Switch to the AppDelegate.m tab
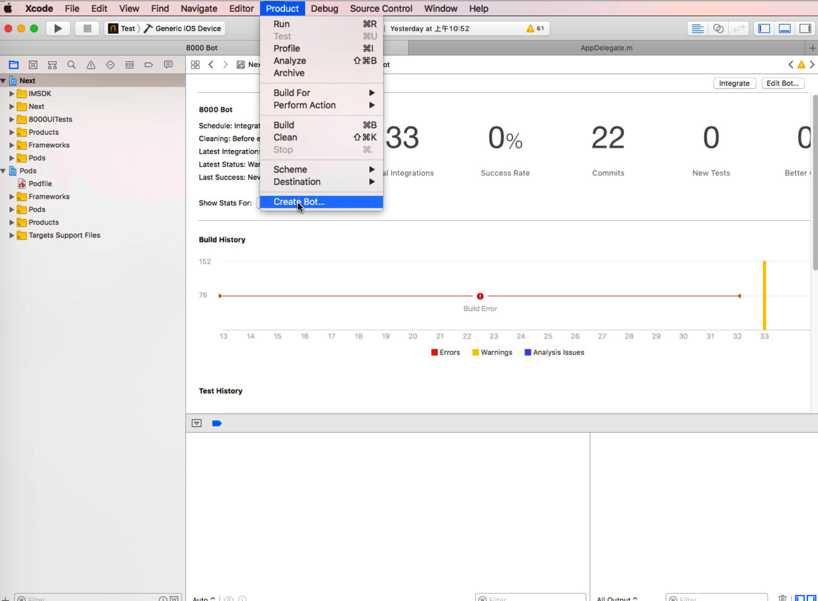 [606, 47]
